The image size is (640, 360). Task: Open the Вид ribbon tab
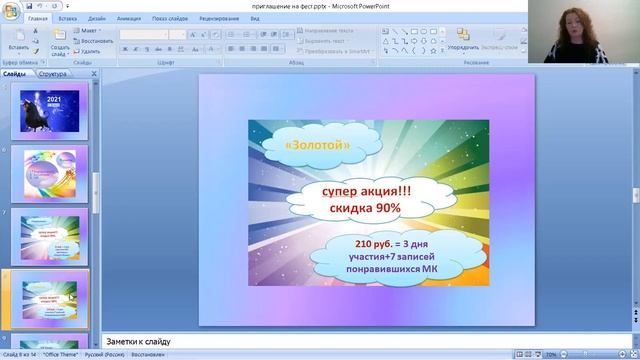click(255, 19)
